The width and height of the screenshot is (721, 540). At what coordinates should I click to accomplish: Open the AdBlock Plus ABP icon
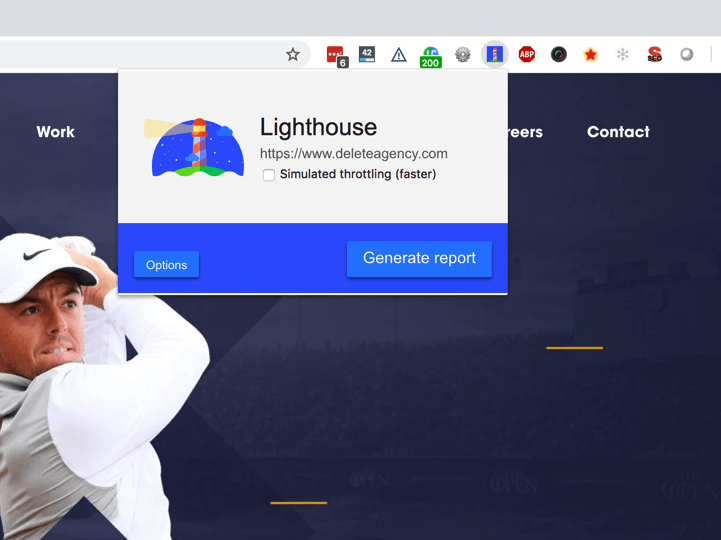pos(526,54)
